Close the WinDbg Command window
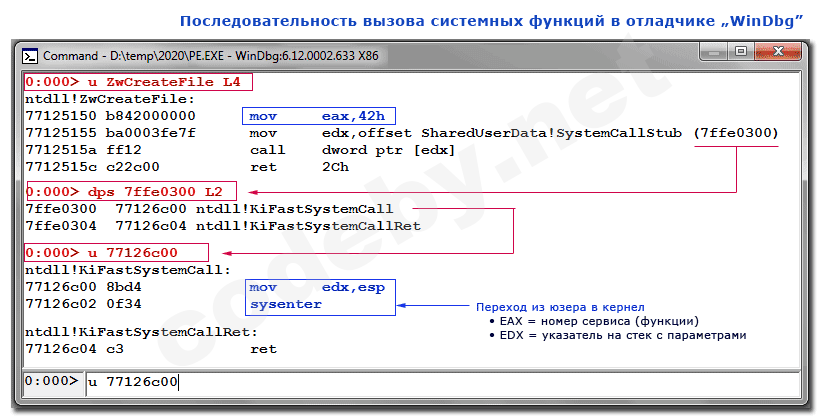Image resolution: width=822 pixels, height=419 pixels. [778, 51]
